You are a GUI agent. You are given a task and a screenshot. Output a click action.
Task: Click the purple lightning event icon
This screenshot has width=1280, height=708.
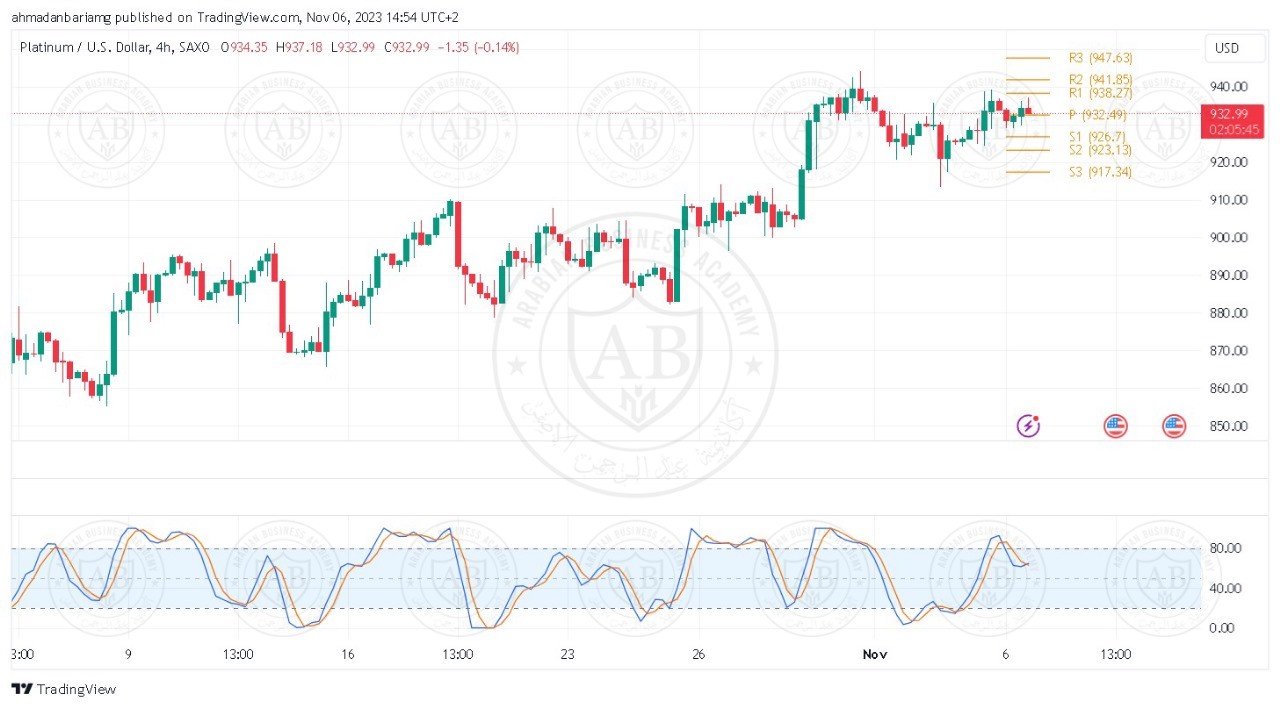1028,427
